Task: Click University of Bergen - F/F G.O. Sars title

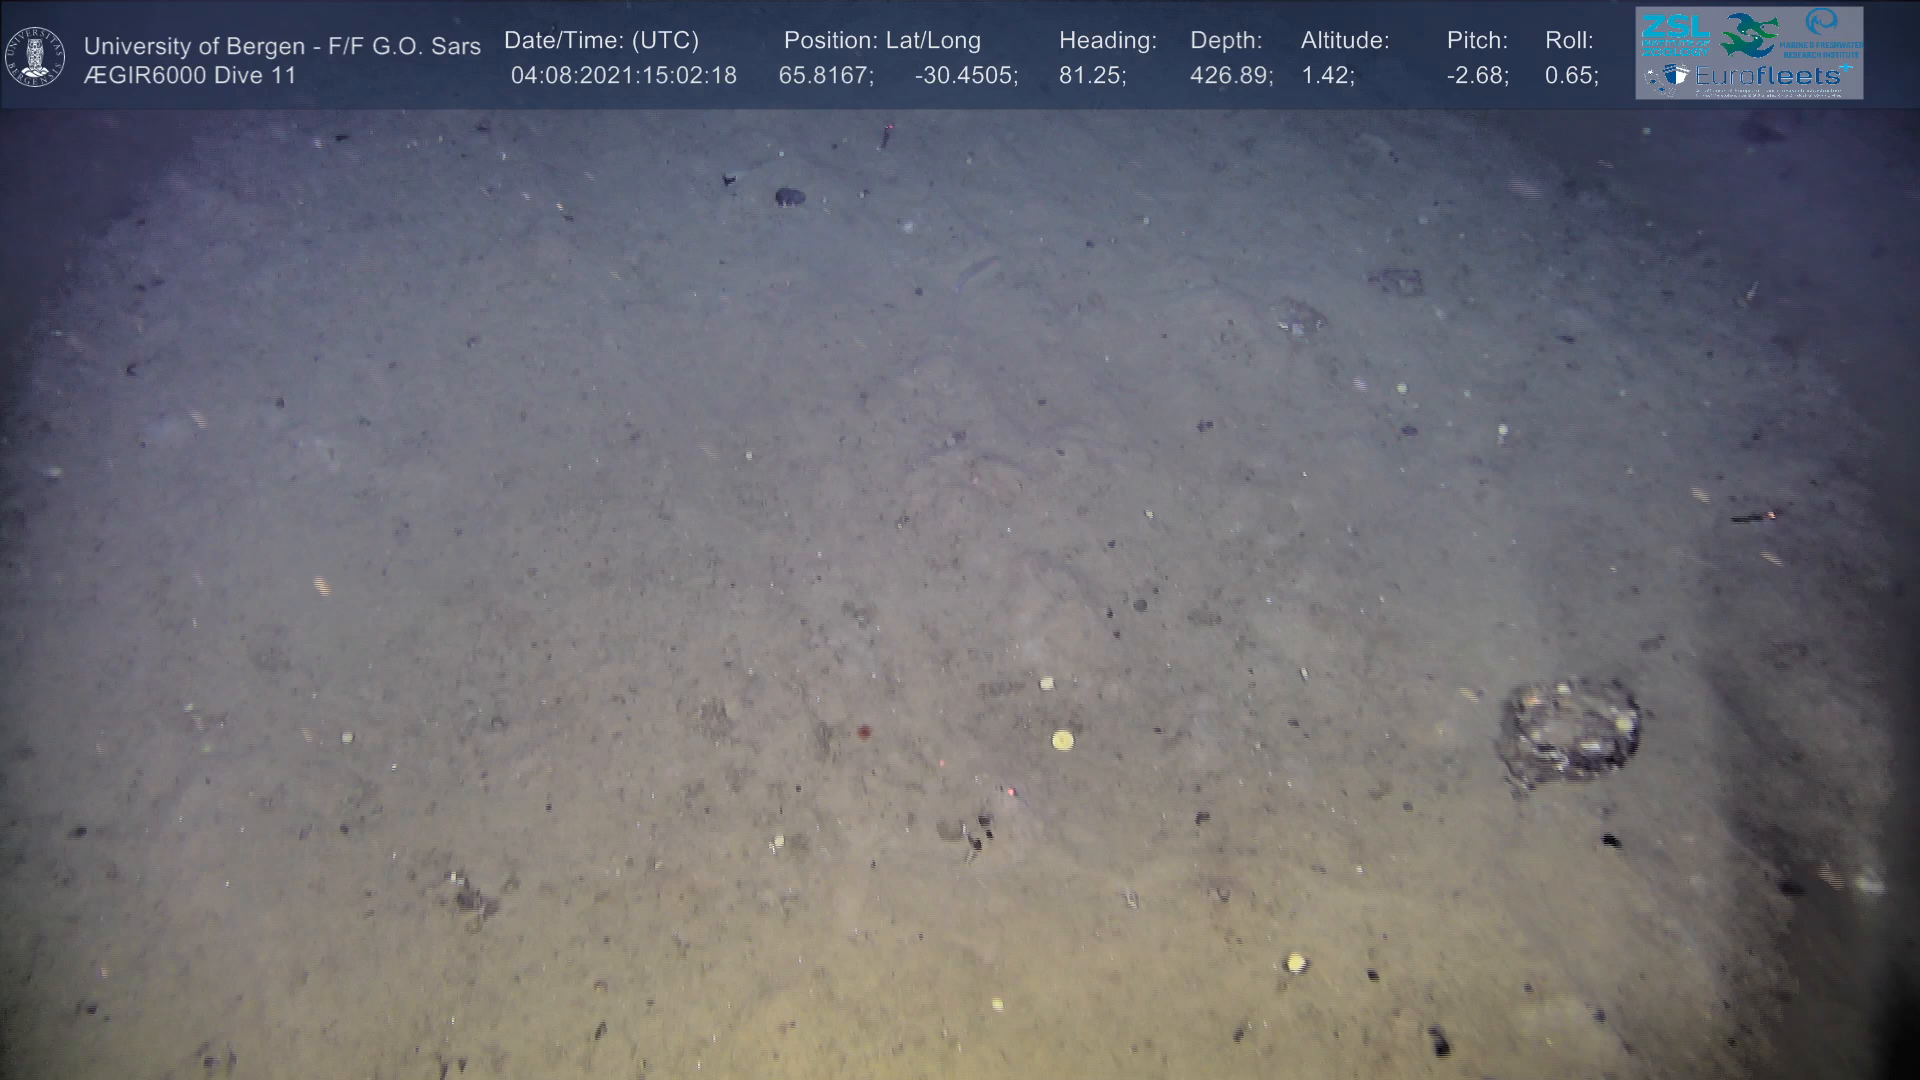Action: coord(282,46)
